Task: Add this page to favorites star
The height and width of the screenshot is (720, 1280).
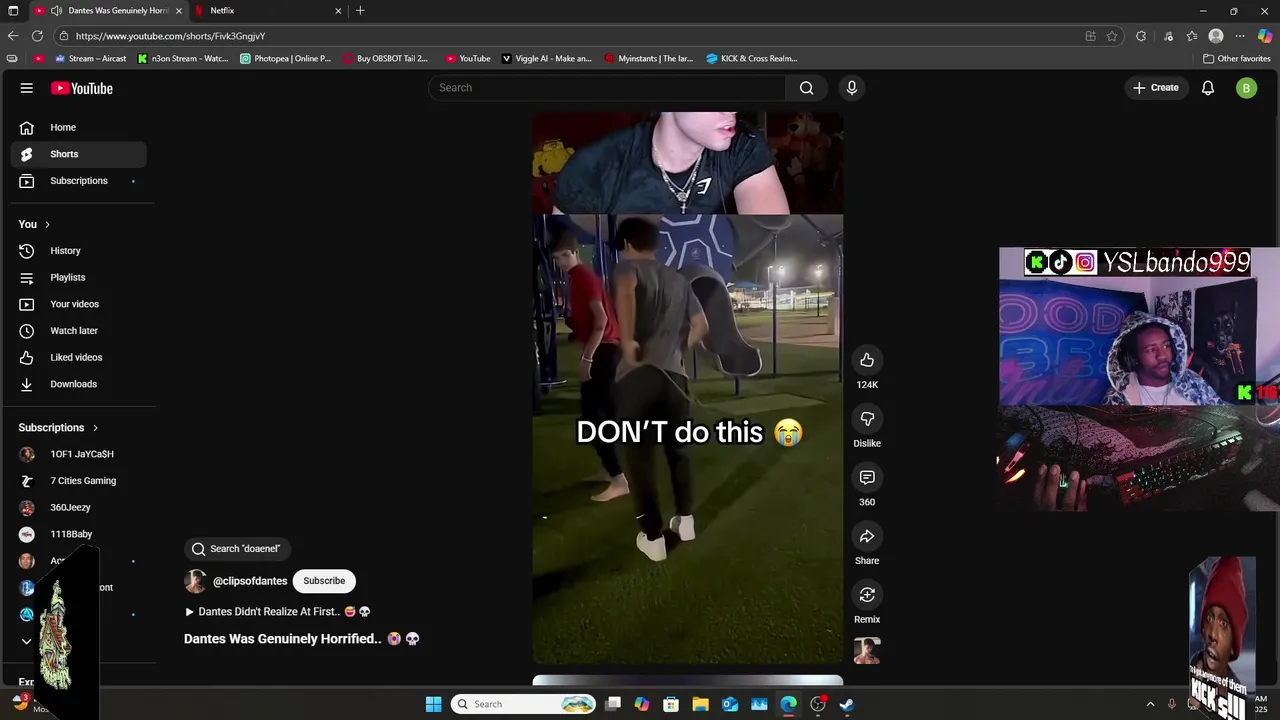Action: pos(1112,36)
